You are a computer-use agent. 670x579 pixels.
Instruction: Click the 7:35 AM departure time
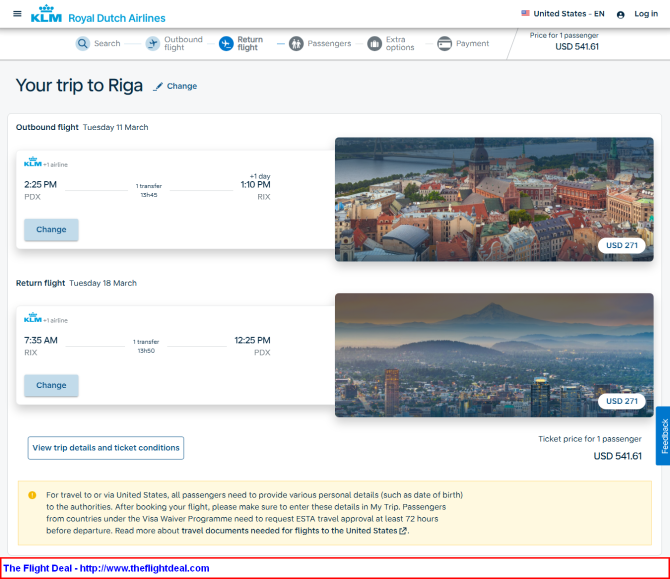[41, 340]
